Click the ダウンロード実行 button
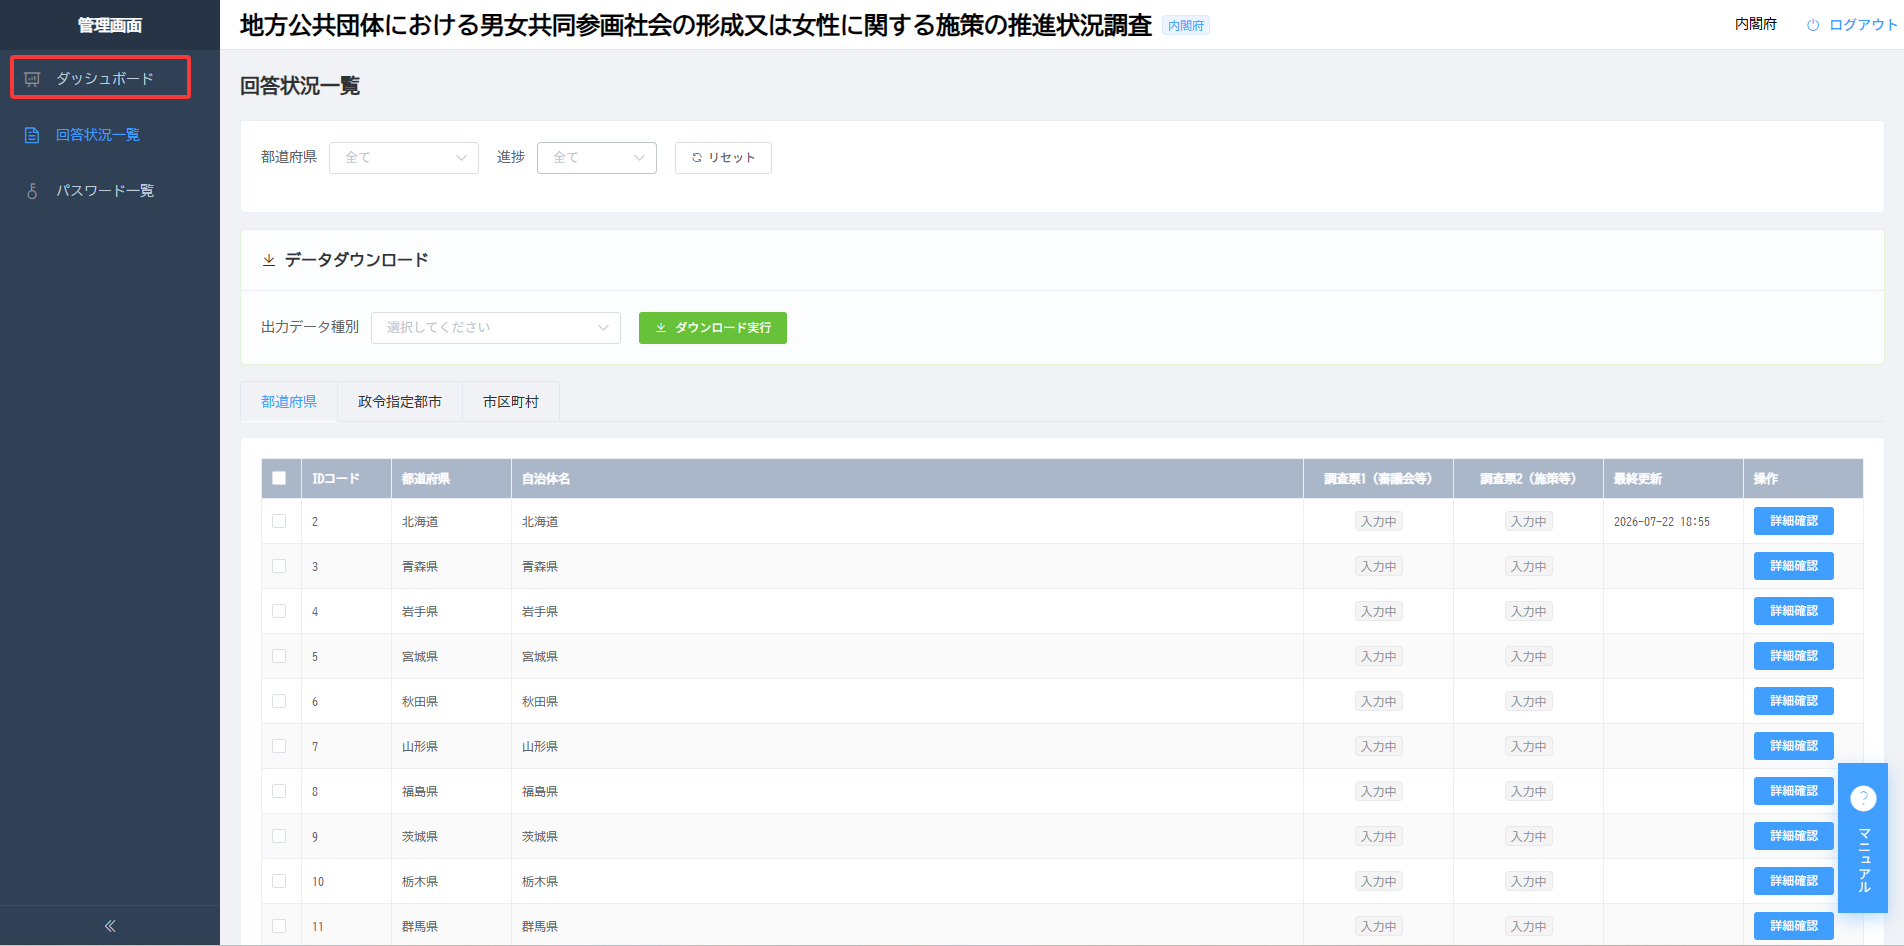The height and width of the screenshot is (946, 1904). coord(713,328)
